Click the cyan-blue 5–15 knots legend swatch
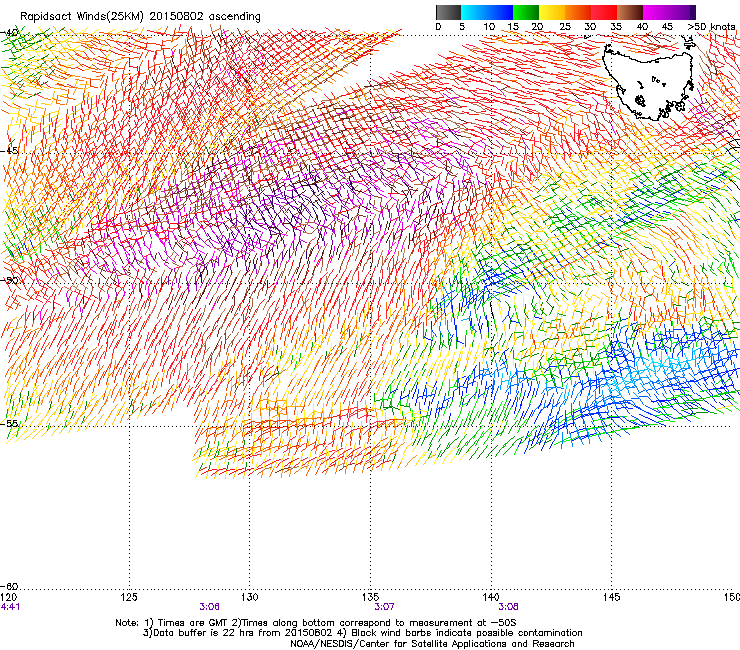740x650 pixels. [x=487, y=12]
